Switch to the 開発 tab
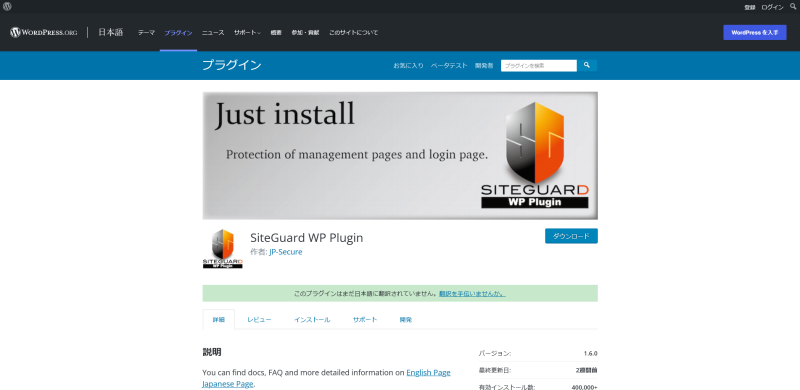The height and width of the screenshot is (390, 800). pos(406,320)
